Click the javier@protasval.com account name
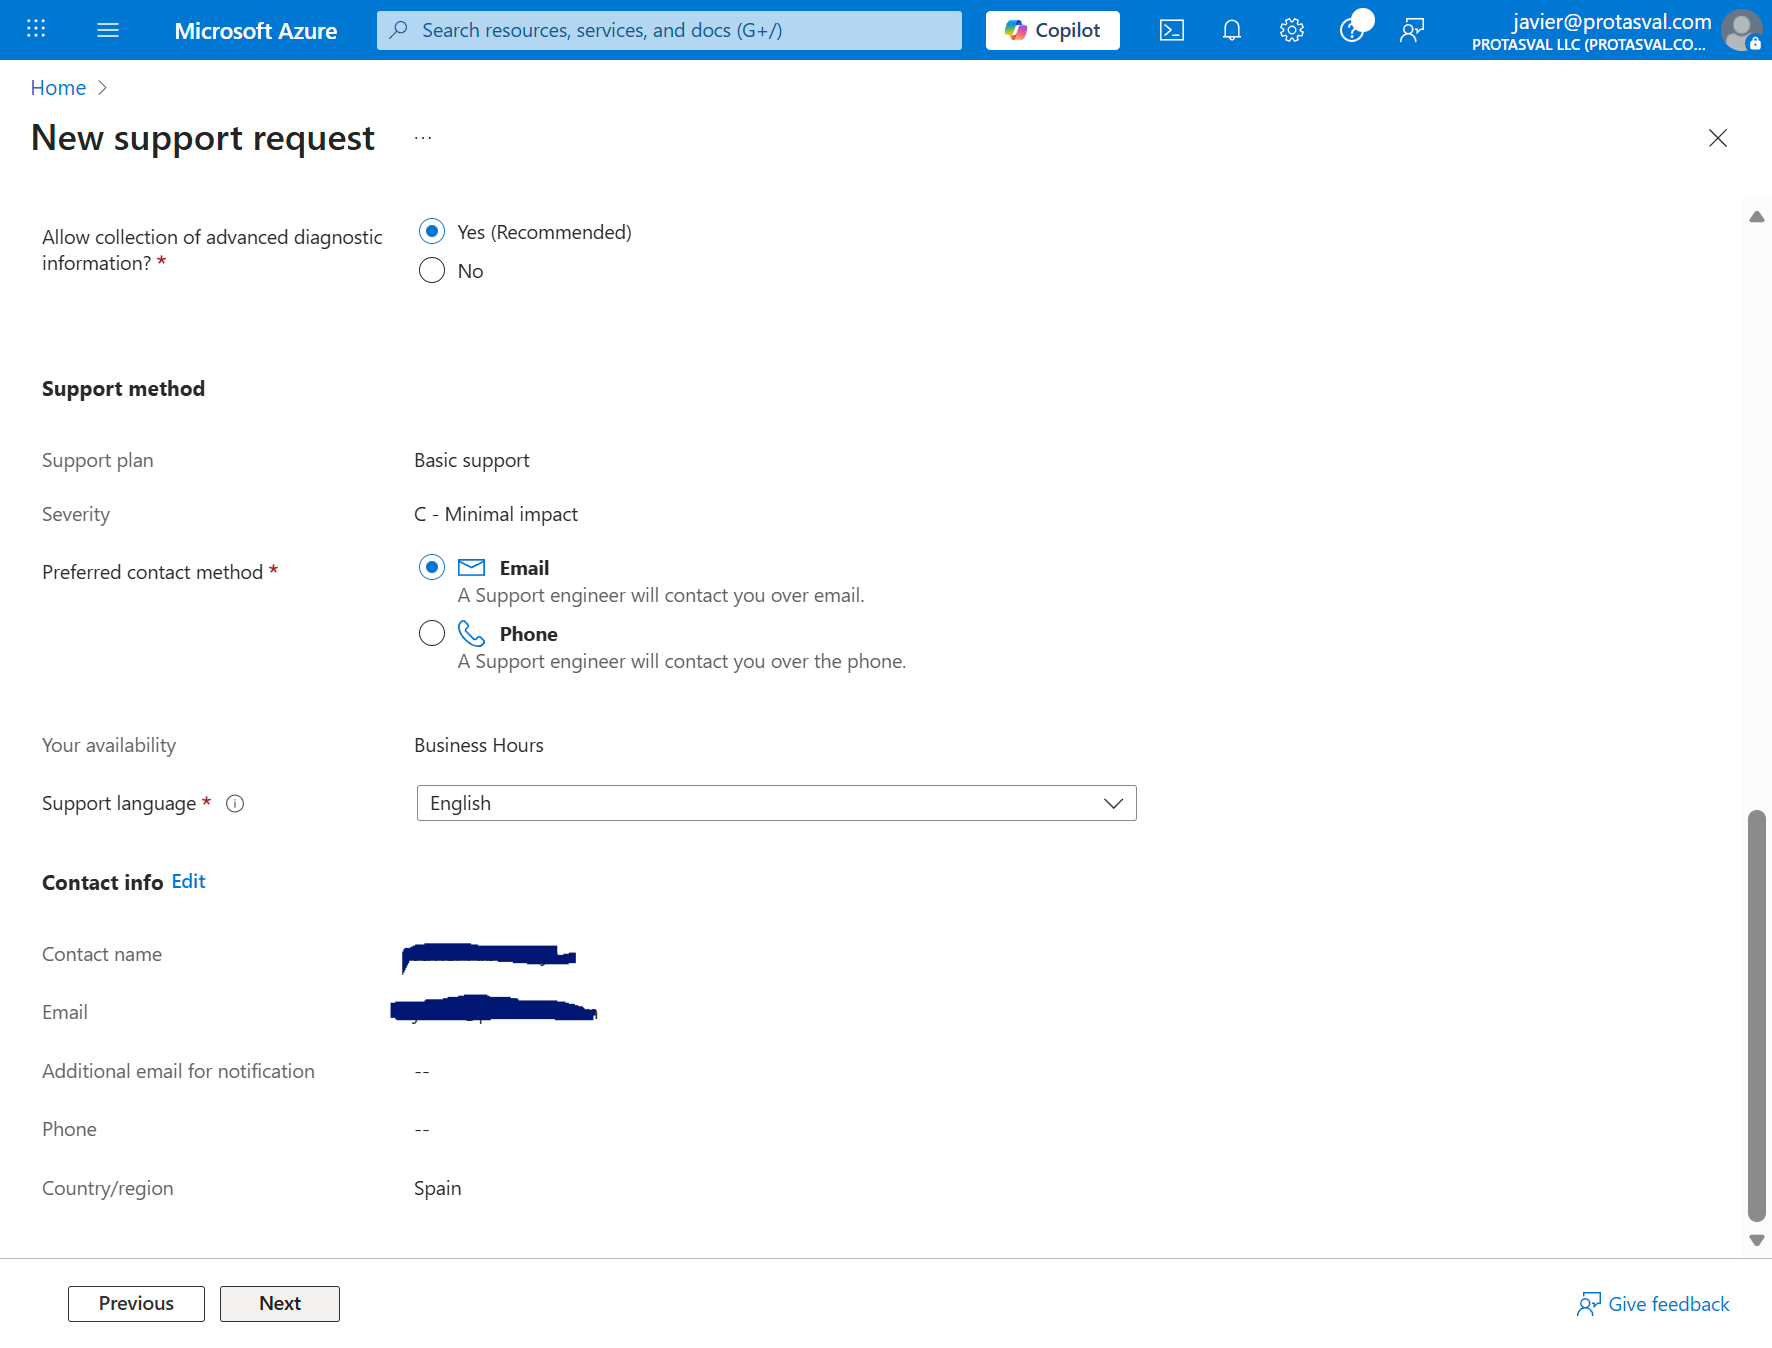 (1612, 21)
